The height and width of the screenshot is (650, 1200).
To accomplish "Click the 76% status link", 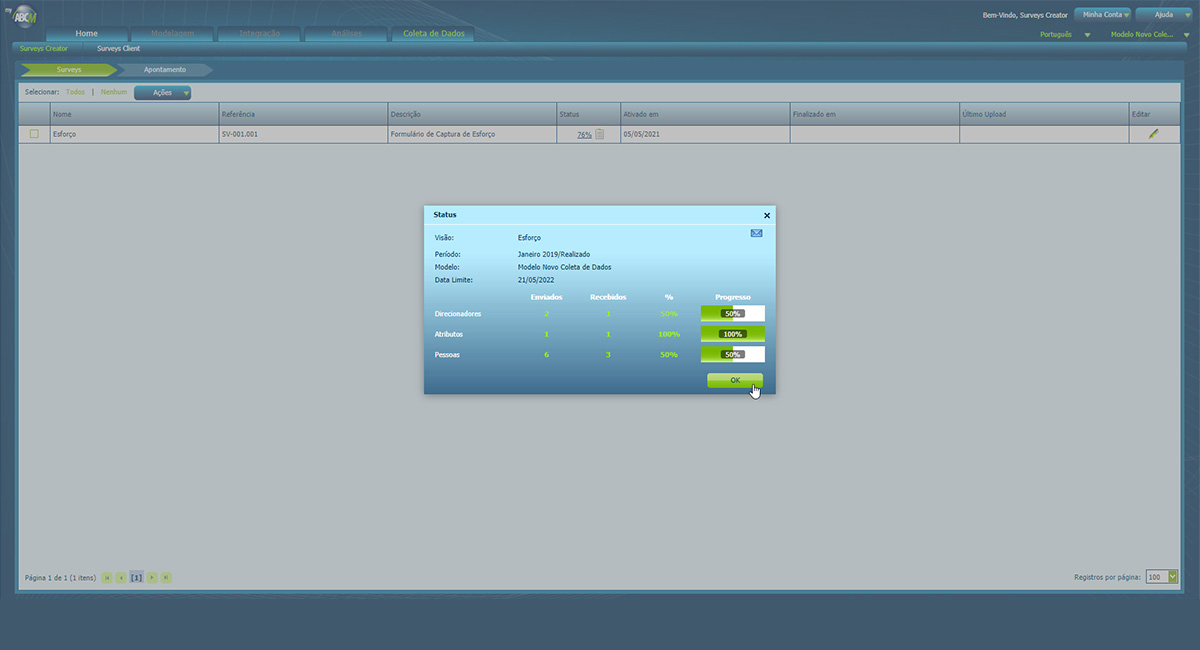I will [x=584, y=134].
